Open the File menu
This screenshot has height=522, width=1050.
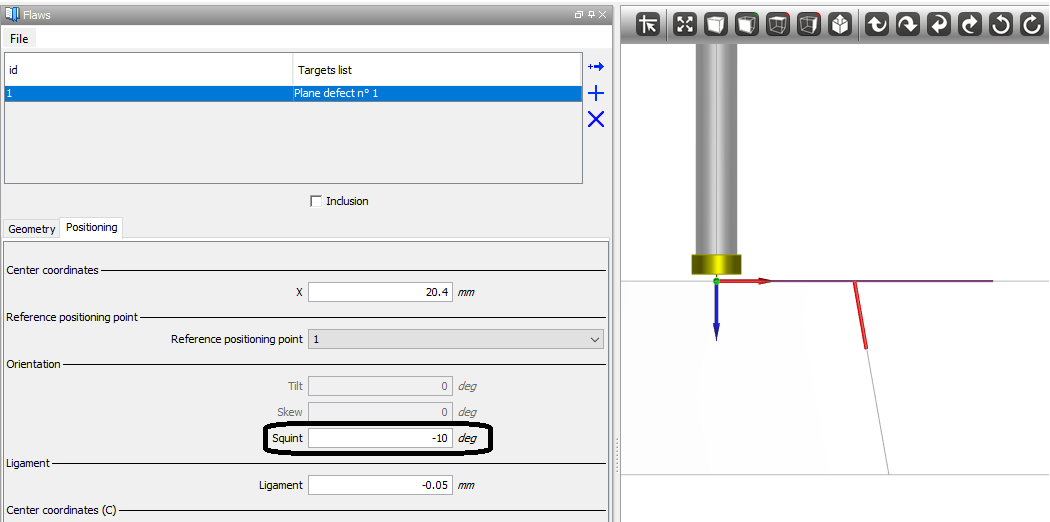coord(19,39)
